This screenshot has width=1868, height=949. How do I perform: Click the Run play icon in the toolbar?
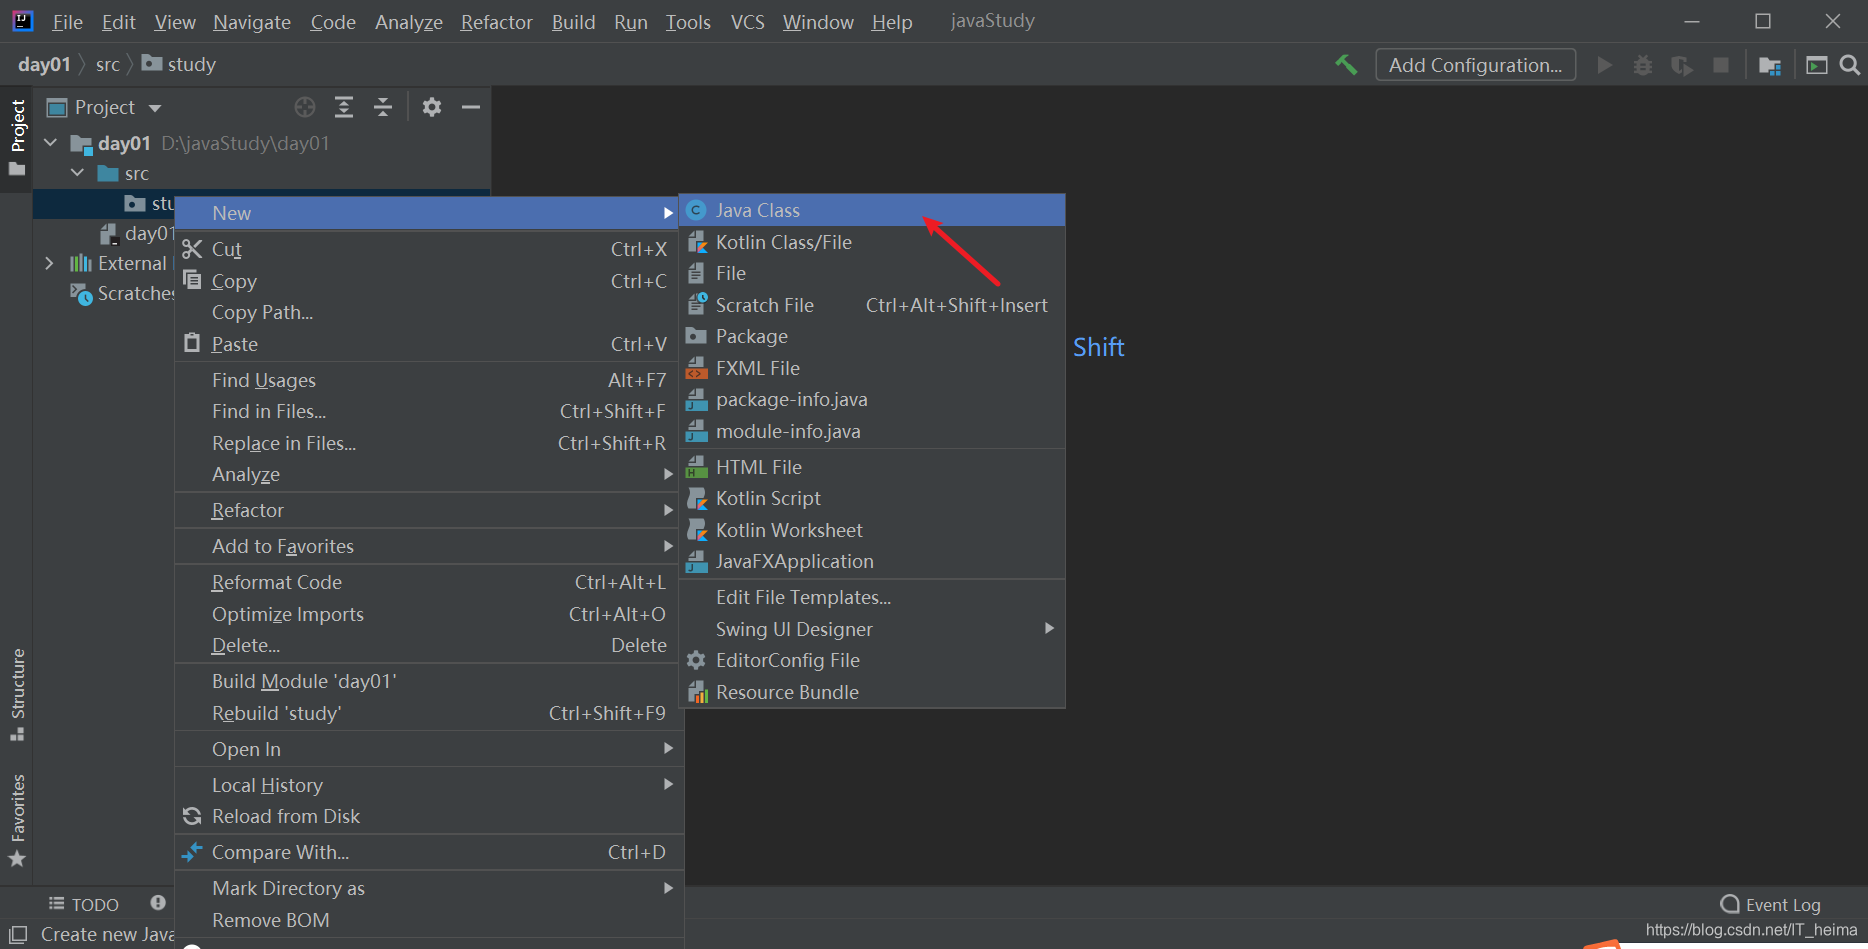point(1605,65)
